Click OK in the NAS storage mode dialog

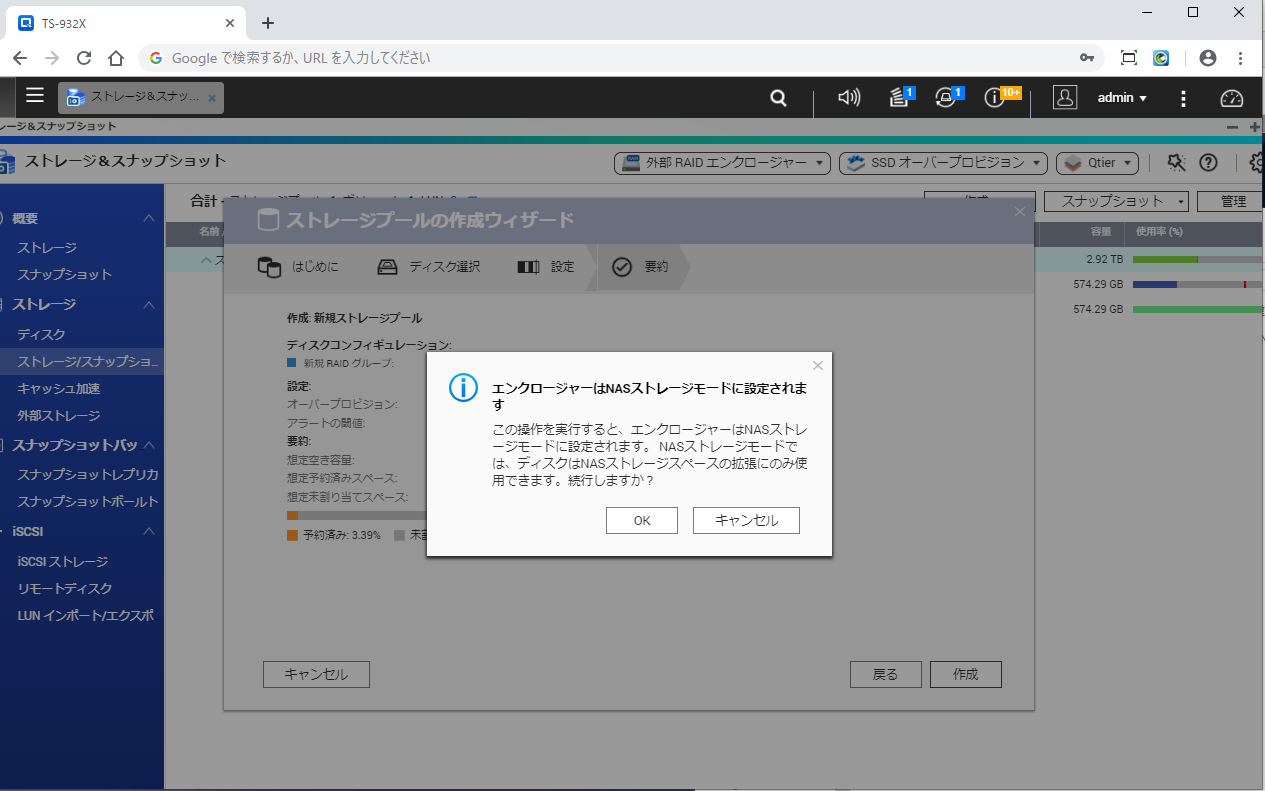point(641,520)
